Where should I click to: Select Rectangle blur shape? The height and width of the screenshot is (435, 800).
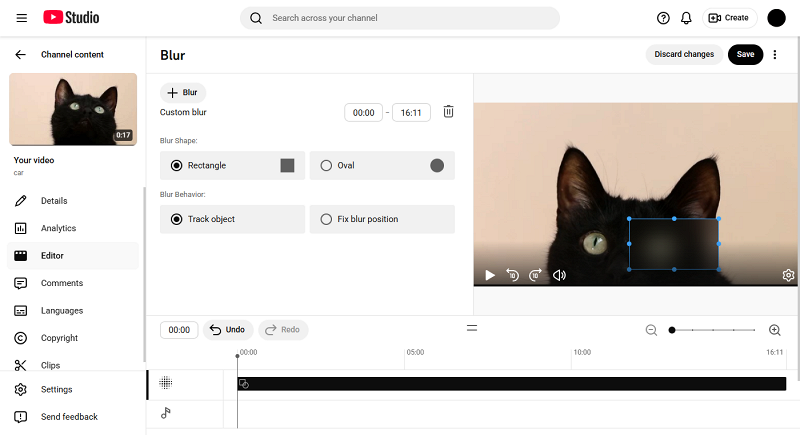pos(232,166)
